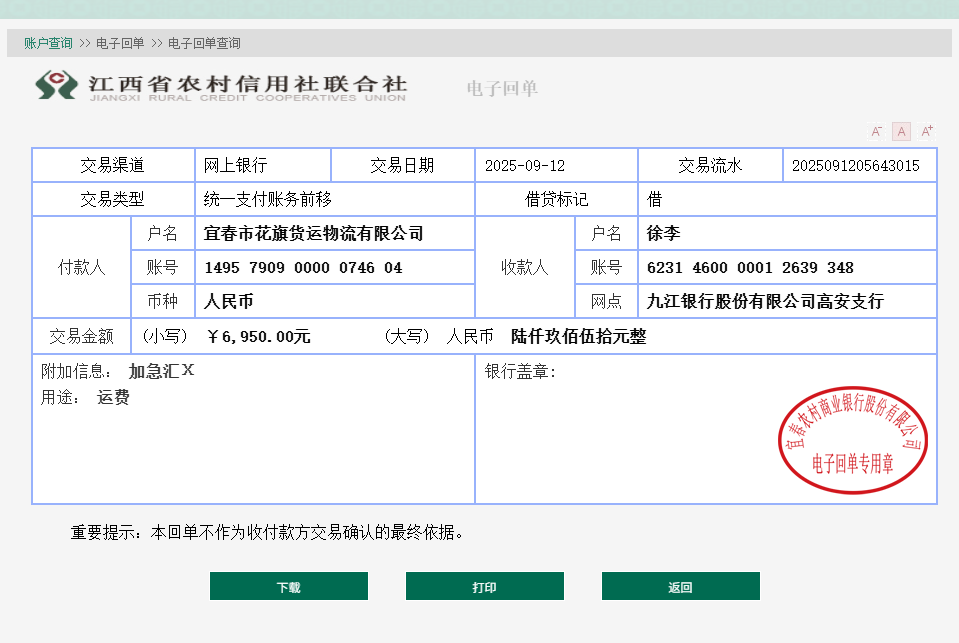This screenshot has width=959, height=643.
Task: Click the purpose value 运费
Action: click(x=113, y=397)
